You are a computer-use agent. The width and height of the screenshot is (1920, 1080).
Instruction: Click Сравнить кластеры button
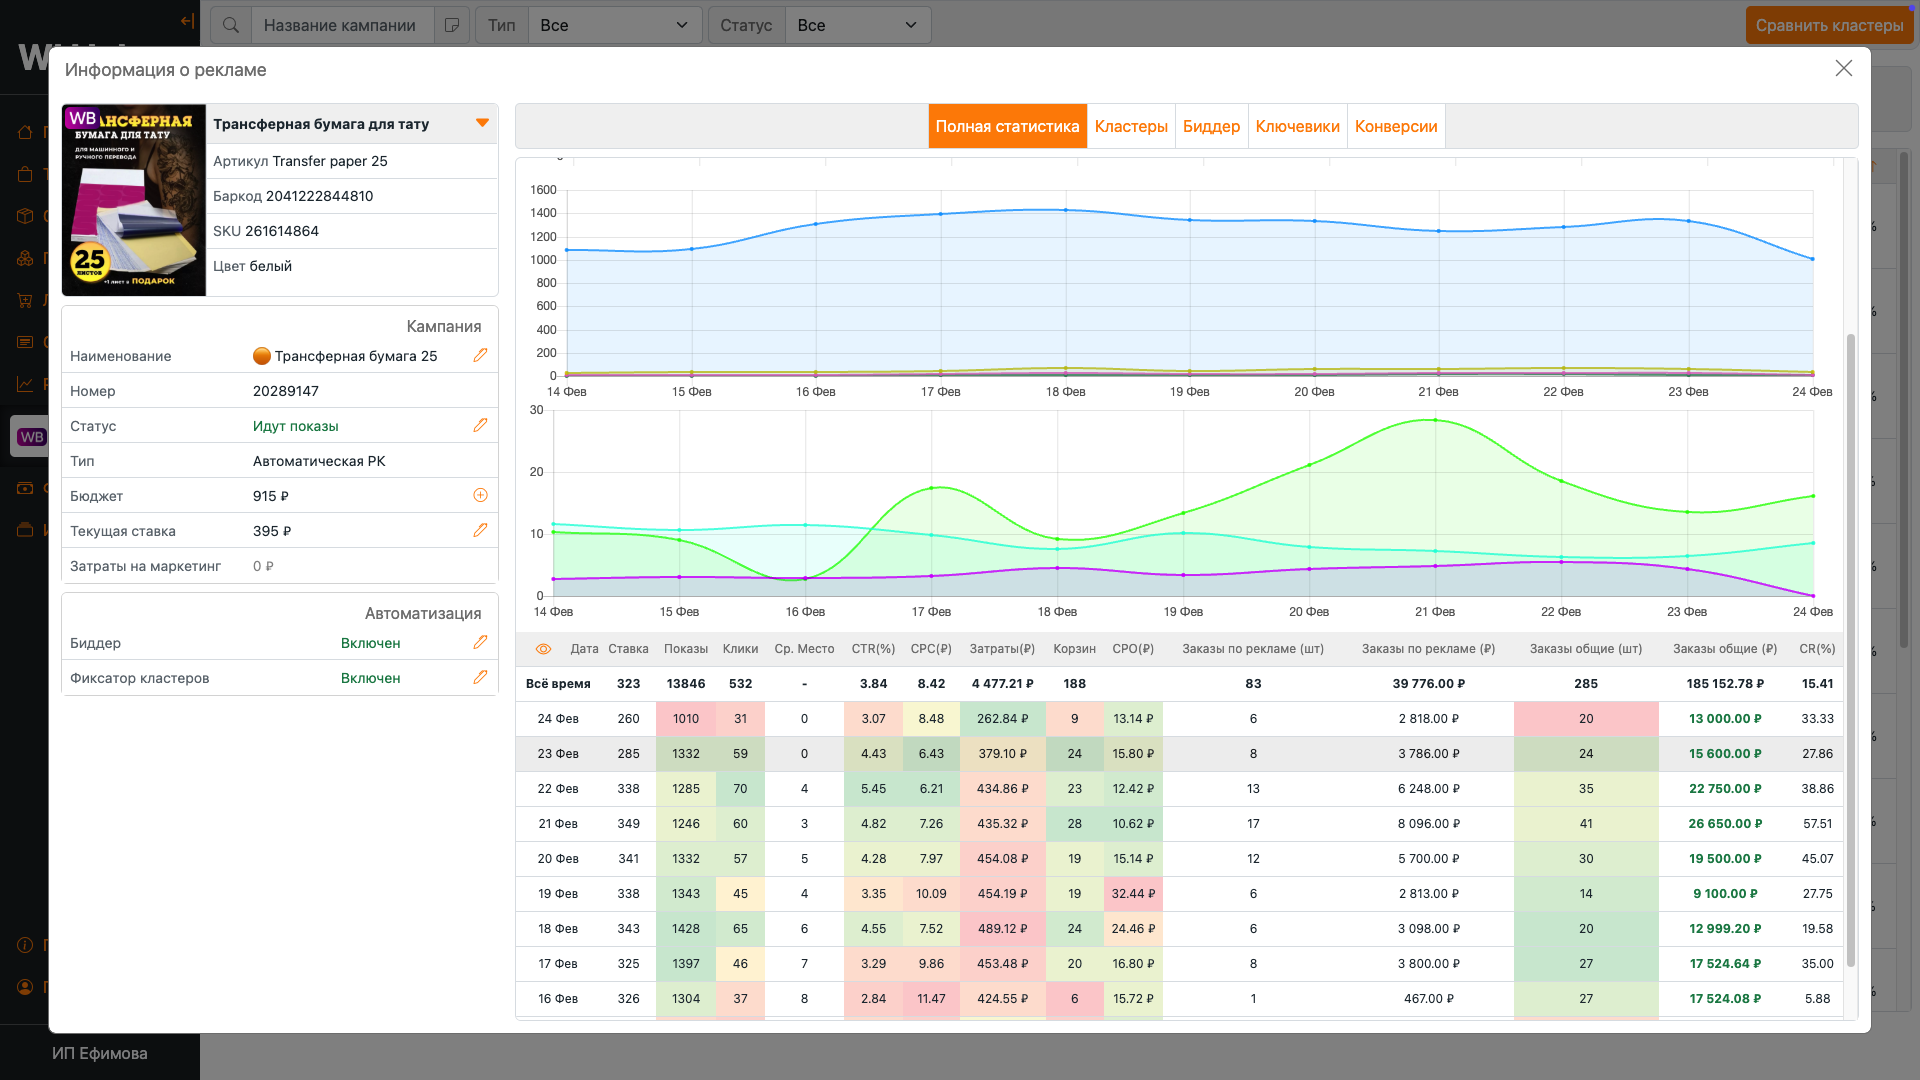click(x=1829, y=25)
